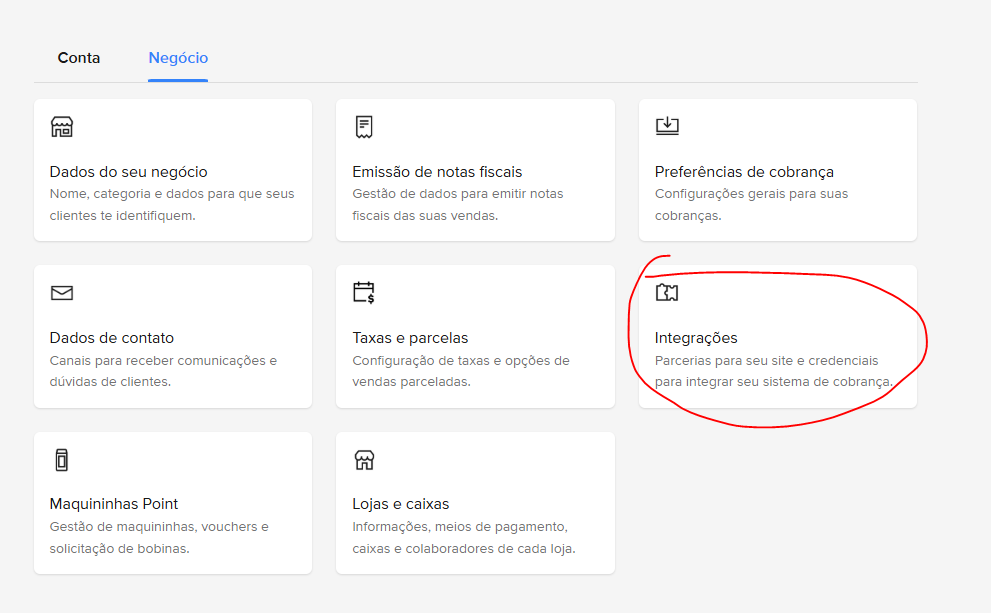Select the Negócio tab
This screenshot has width=991, height=613.
(x=178, y=58)
